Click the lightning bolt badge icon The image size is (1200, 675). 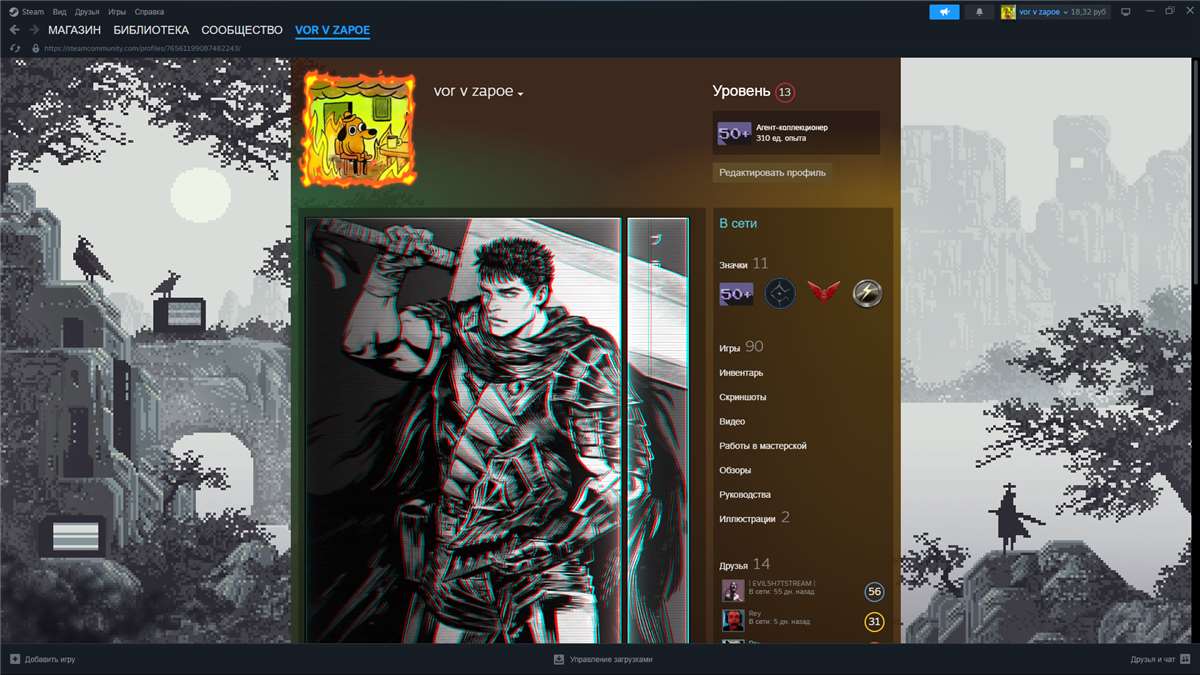click(866, 293)
